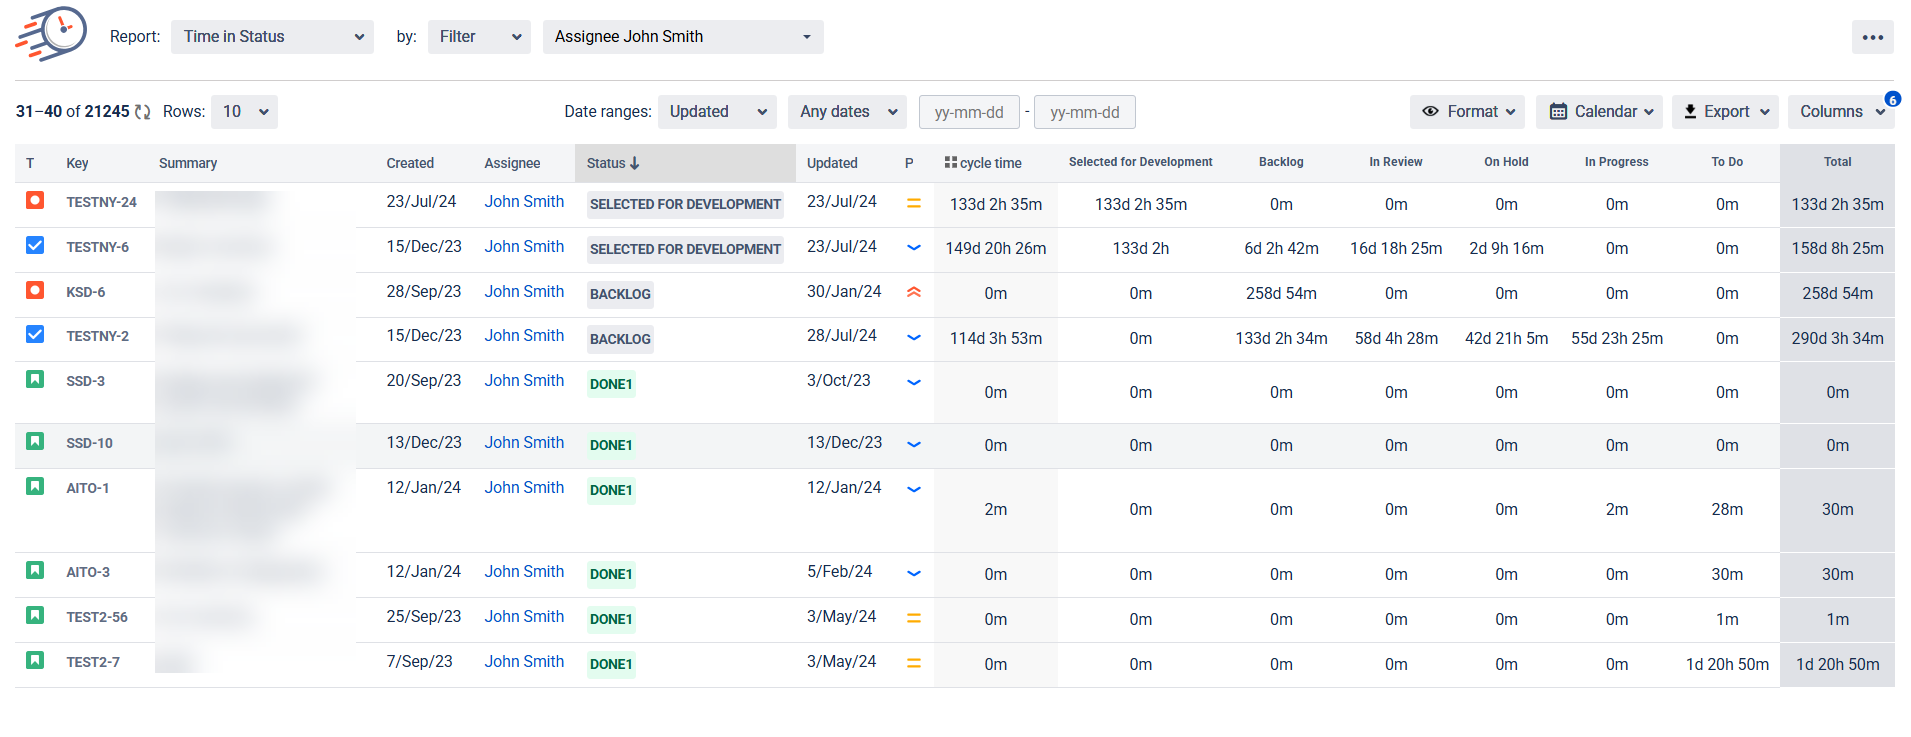The height and width of the screenshot is (737, 1911).
Task: Click the refresh icon beside 21245
Action: click(x=143, y=112)
